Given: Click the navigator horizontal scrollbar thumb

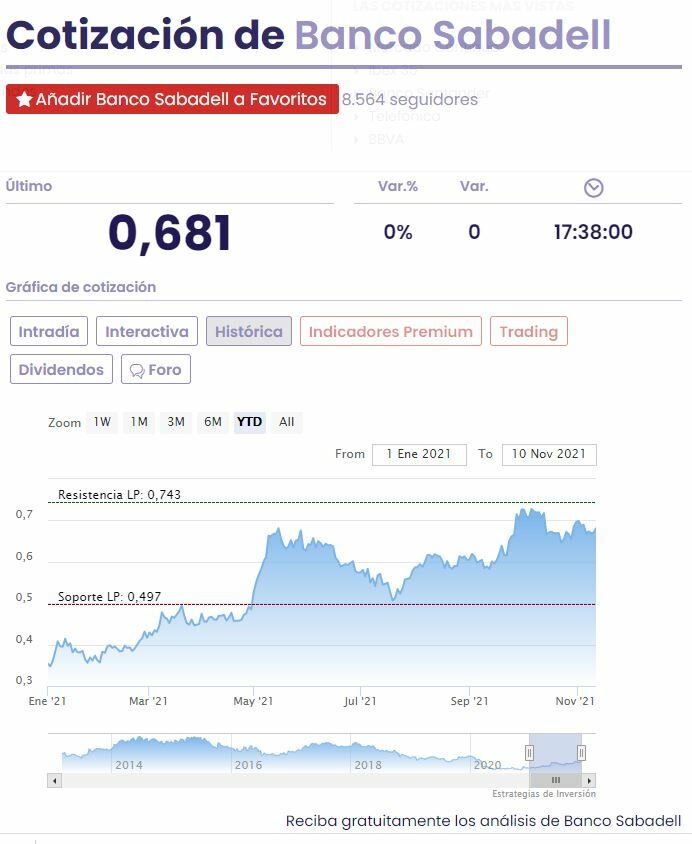Looking at the screenshot, I should tap(555, 780).
